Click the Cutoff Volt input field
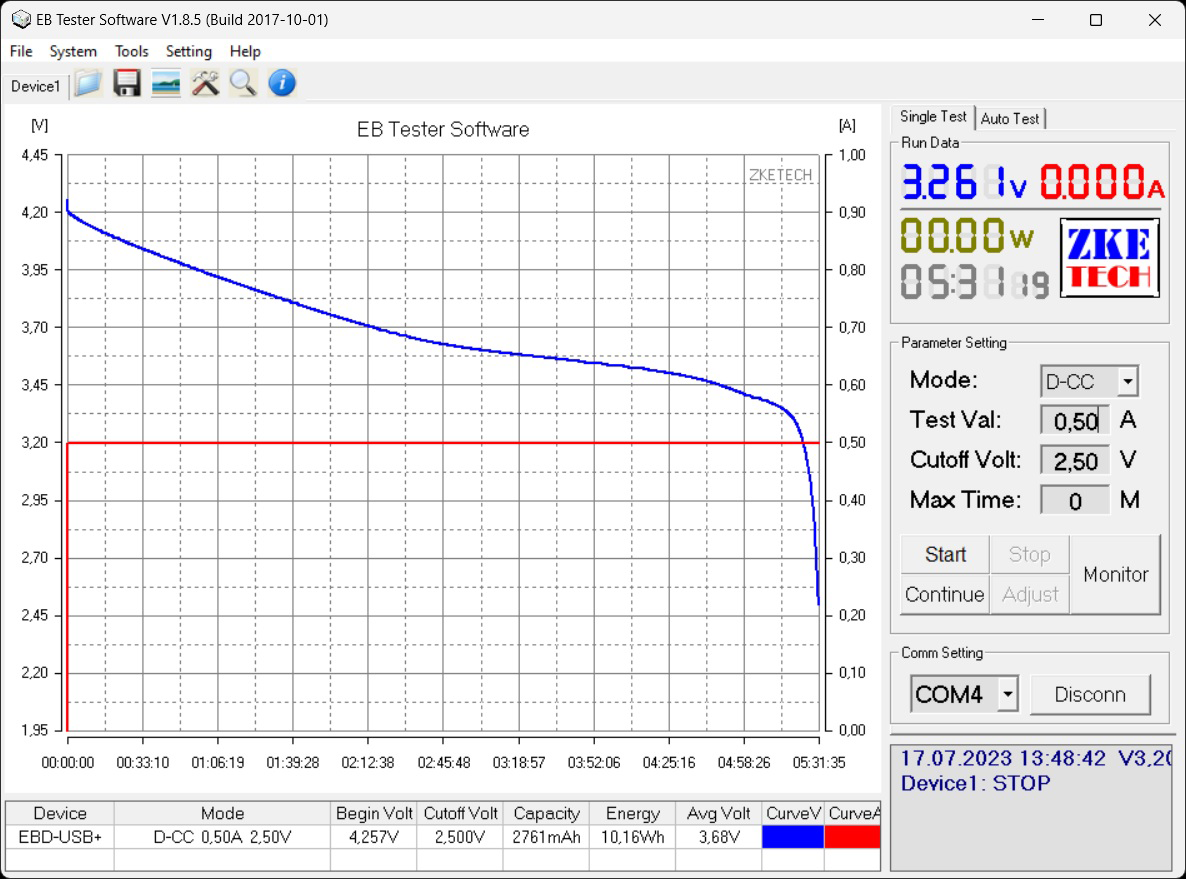1186x879 pixels. [x=1074, y=461]
